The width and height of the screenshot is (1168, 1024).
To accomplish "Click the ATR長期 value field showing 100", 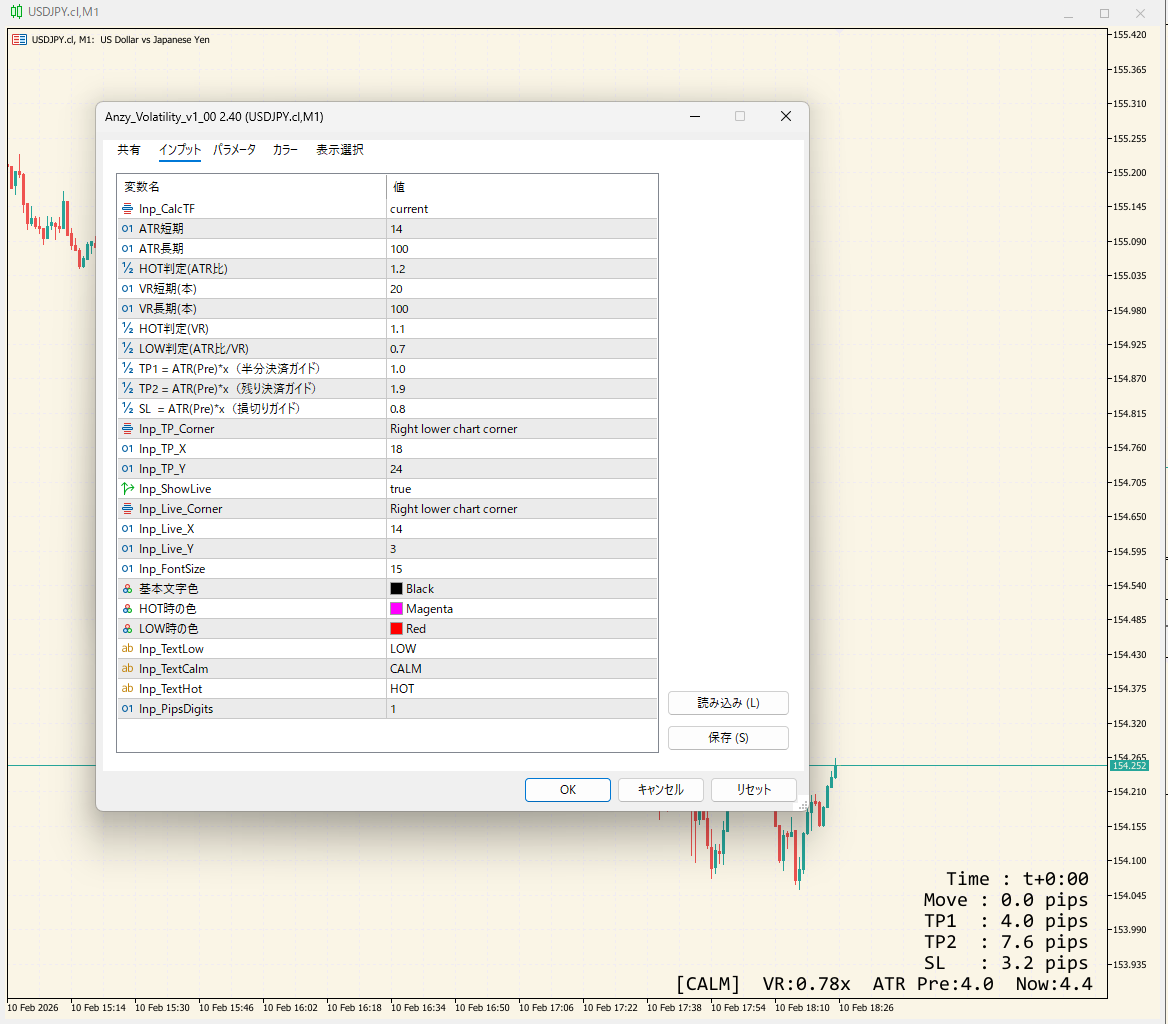I will tap(400, 249).
